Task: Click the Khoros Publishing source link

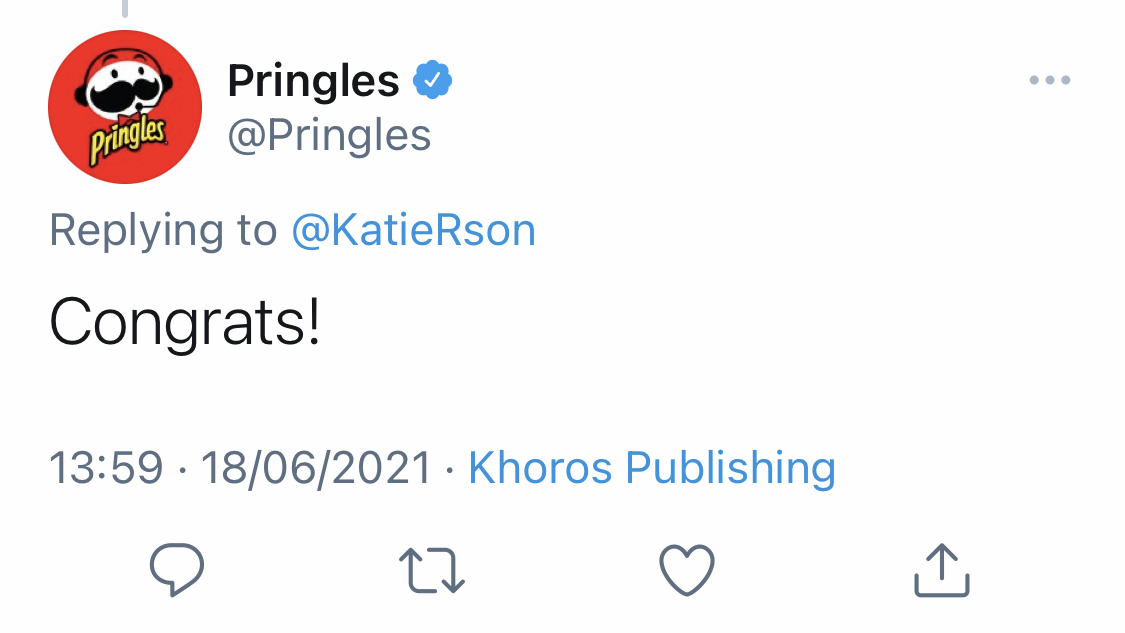Action: tap(652, 468)
